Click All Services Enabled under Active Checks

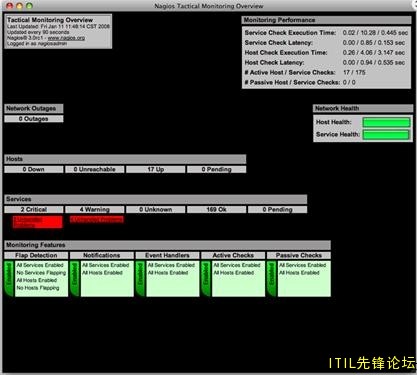tap(237, 265)
